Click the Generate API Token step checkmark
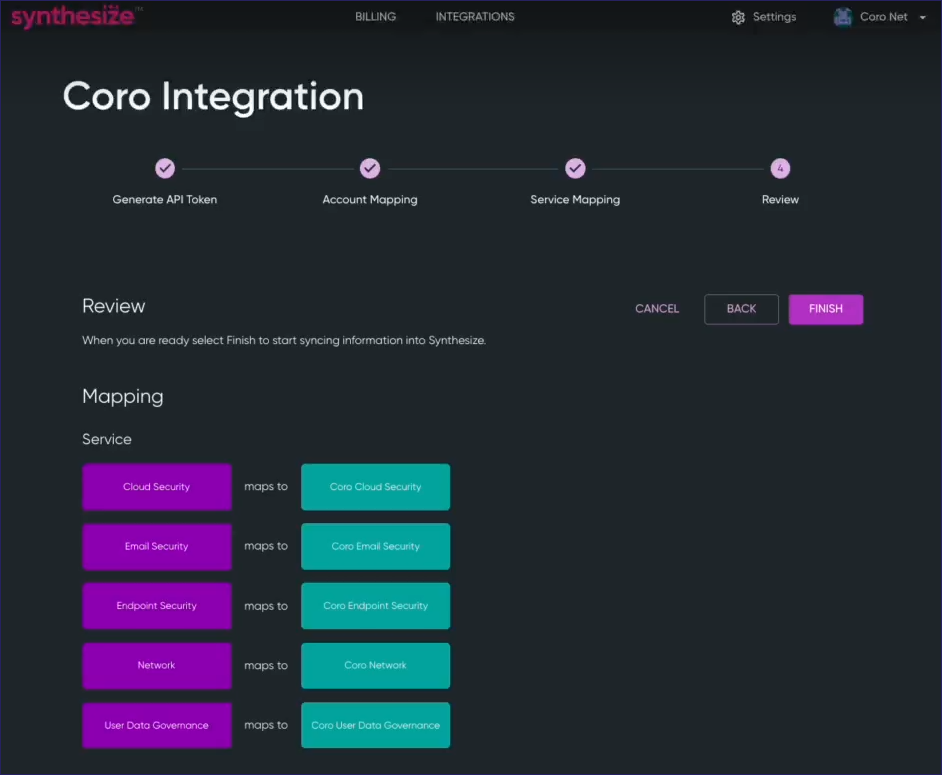 point(165,169)
